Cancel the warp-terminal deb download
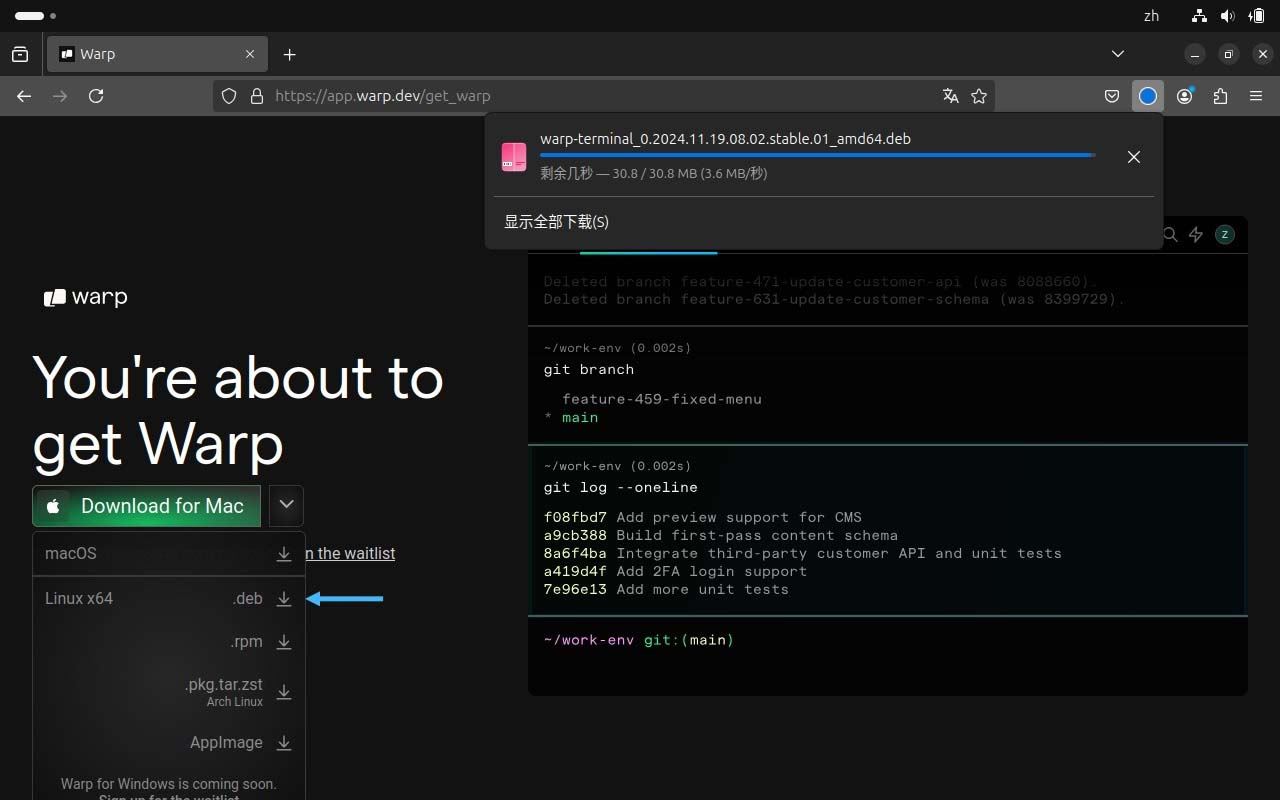The image size is (1280, 800). pos(1133,157)
